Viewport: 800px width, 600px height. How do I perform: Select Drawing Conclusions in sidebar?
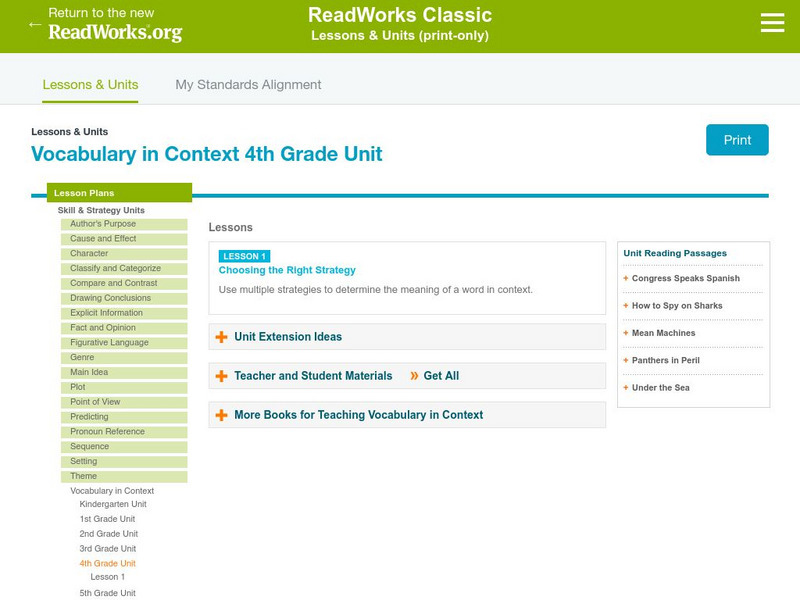tap(124, 298)
